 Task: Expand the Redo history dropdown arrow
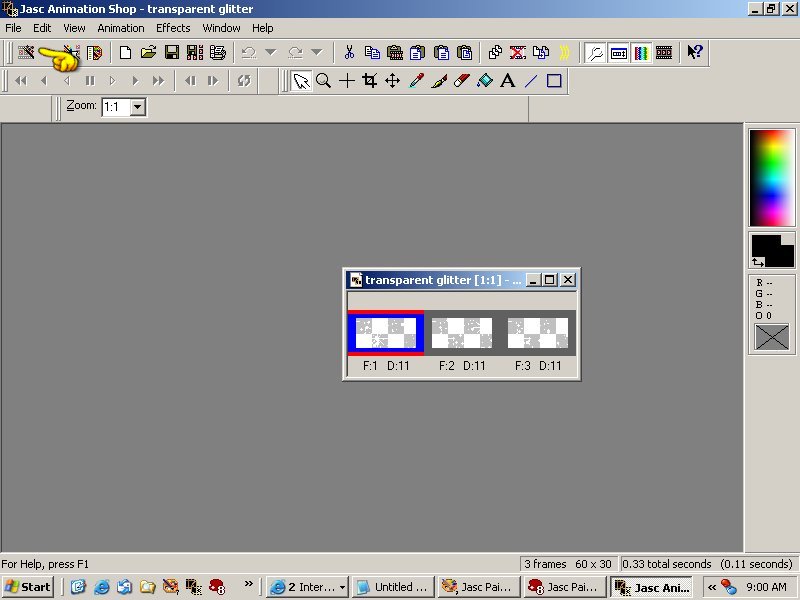(316, 53)
